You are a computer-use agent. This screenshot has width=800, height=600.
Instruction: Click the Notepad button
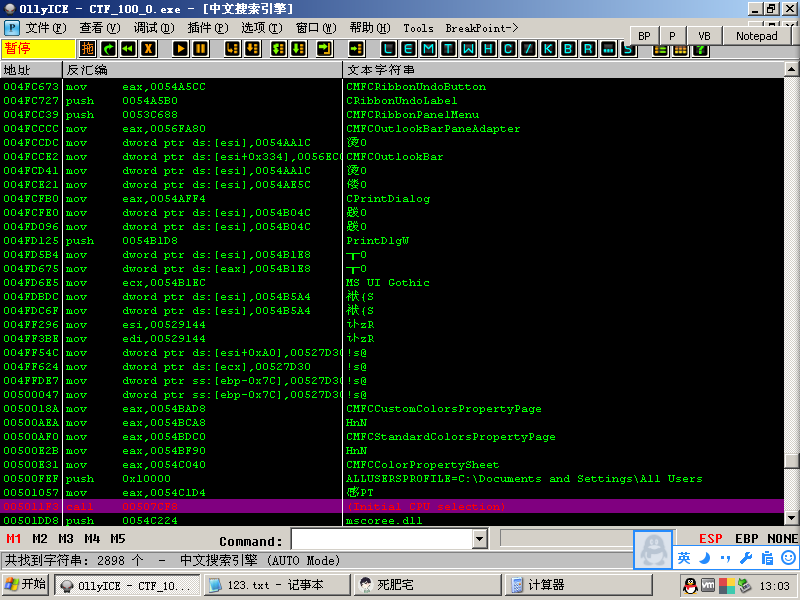coord(756,36)
